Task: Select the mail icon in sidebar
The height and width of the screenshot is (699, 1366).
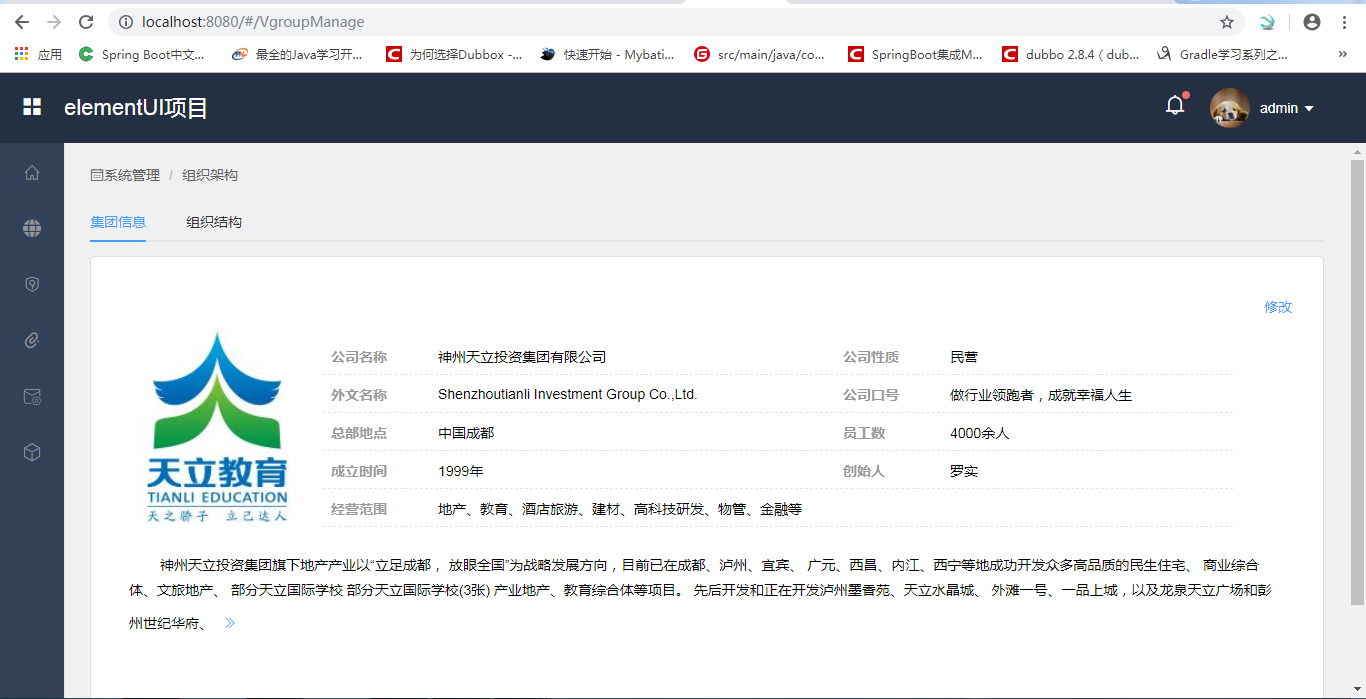Action: [x=32, y=397]
